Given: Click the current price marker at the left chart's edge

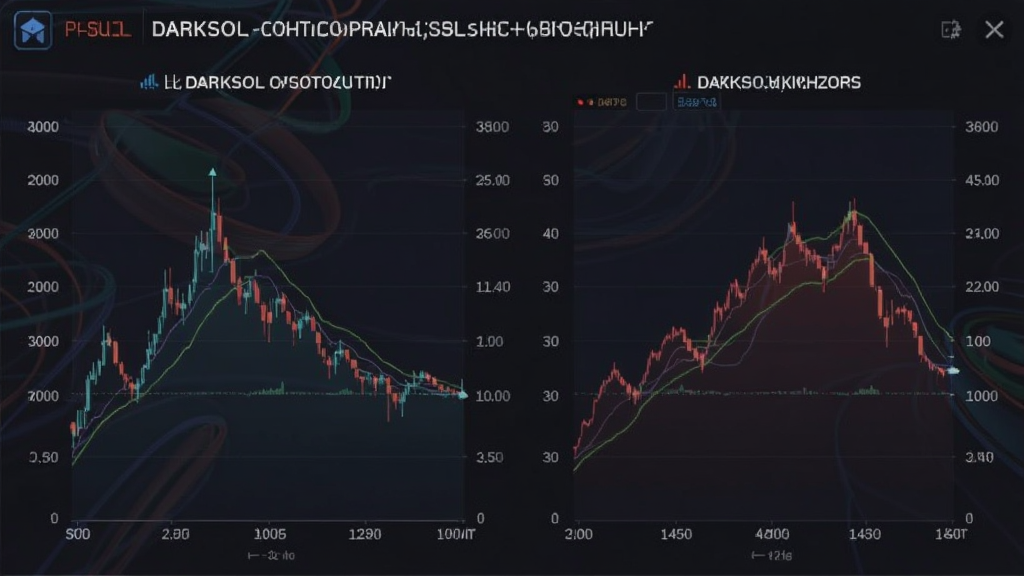Looking at the screenshot, I should pos(462,395).
